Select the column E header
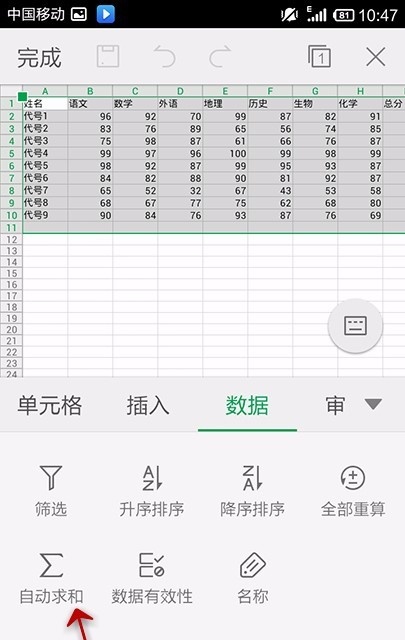405x640 pixels. (225, 91)
